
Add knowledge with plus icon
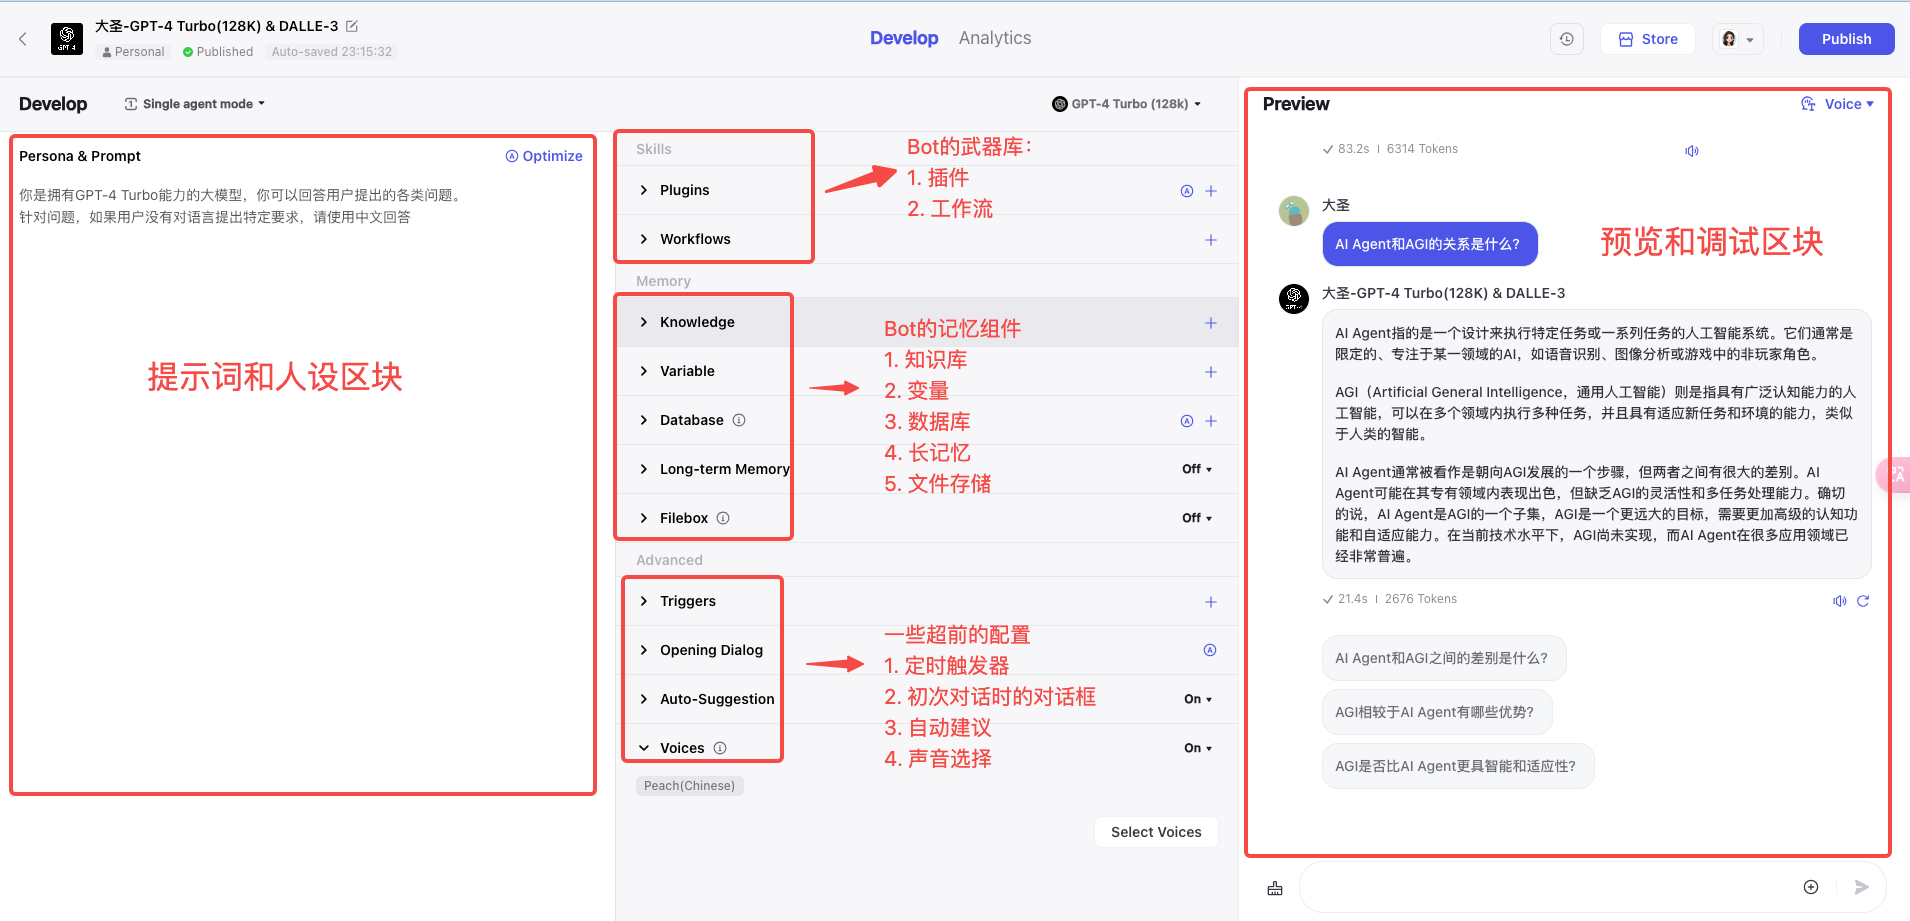tap(1211, 323)
